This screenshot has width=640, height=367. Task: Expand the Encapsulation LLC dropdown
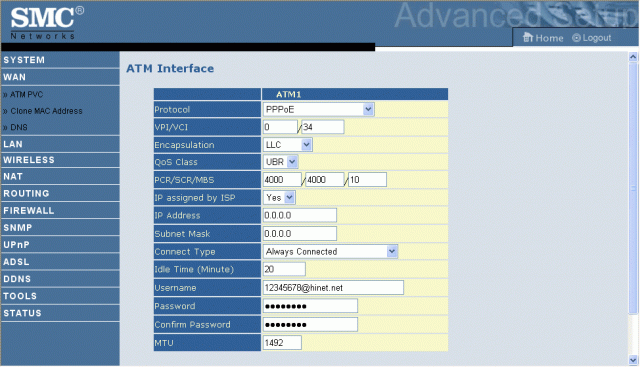click(x=288, y=145)
